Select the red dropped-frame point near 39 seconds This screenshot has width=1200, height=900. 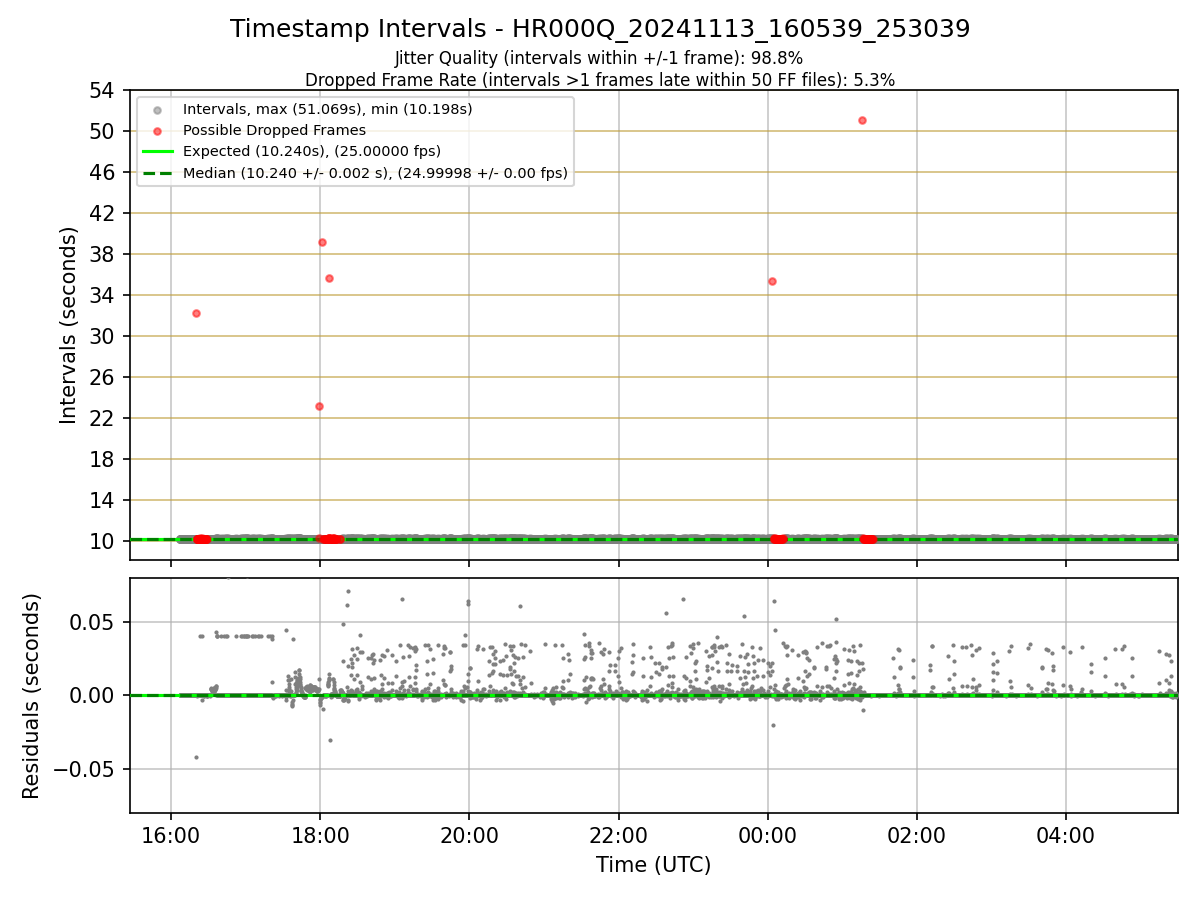(x=322, y=242)
